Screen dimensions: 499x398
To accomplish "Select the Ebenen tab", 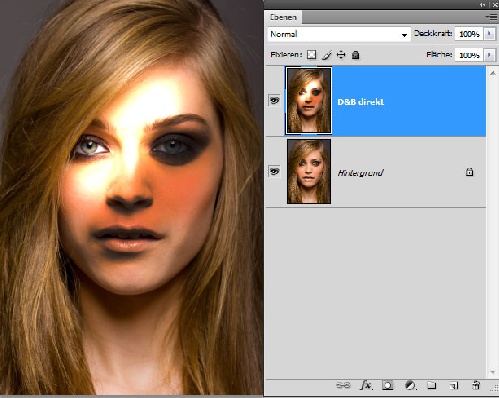I will (283, 17).
